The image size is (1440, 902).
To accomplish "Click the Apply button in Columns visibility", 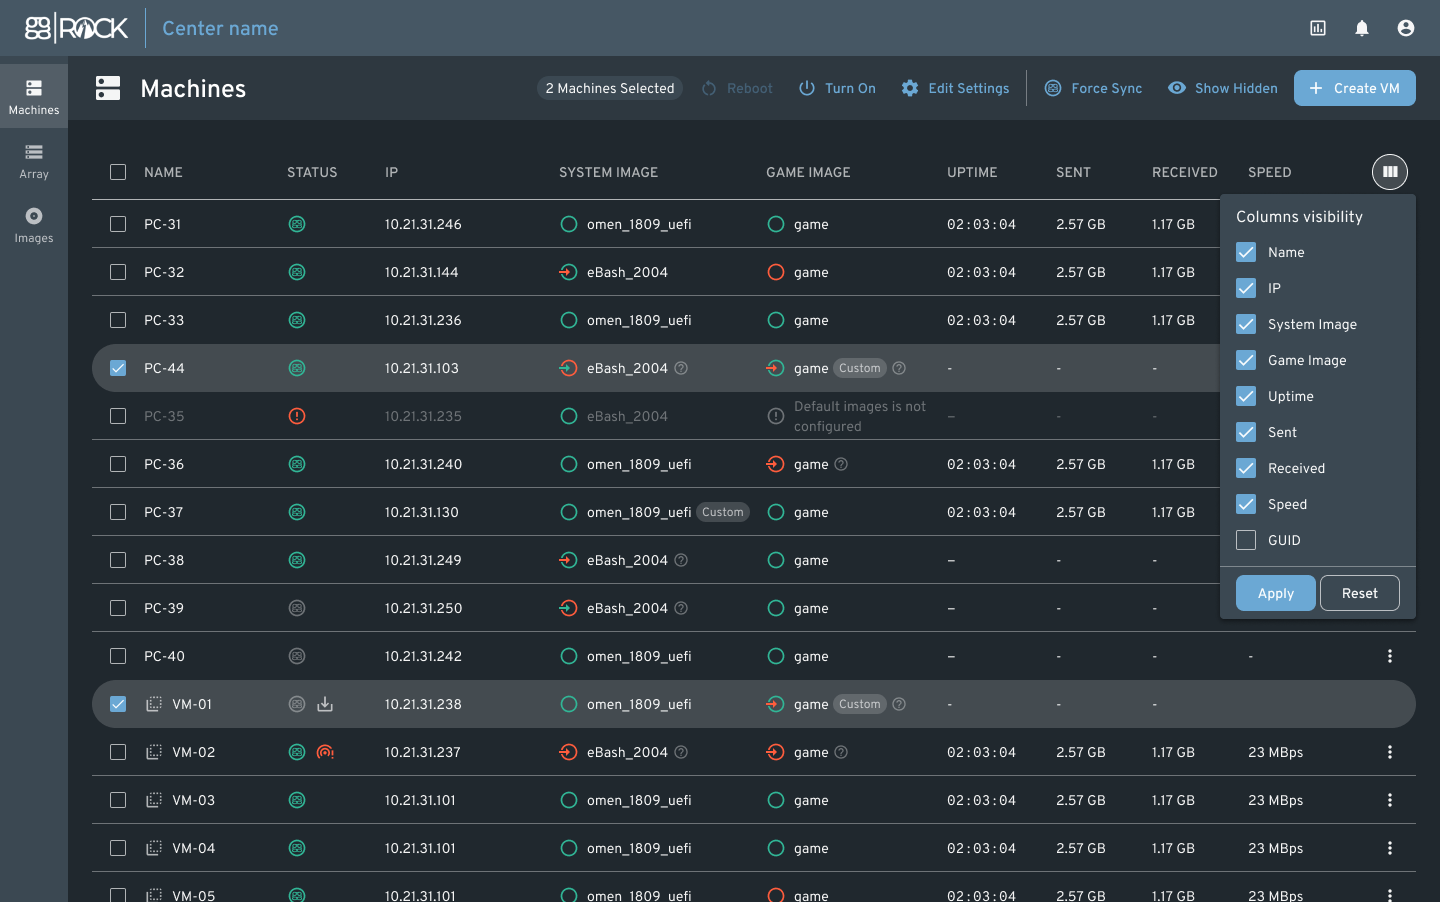I will tap(1276, 593).
